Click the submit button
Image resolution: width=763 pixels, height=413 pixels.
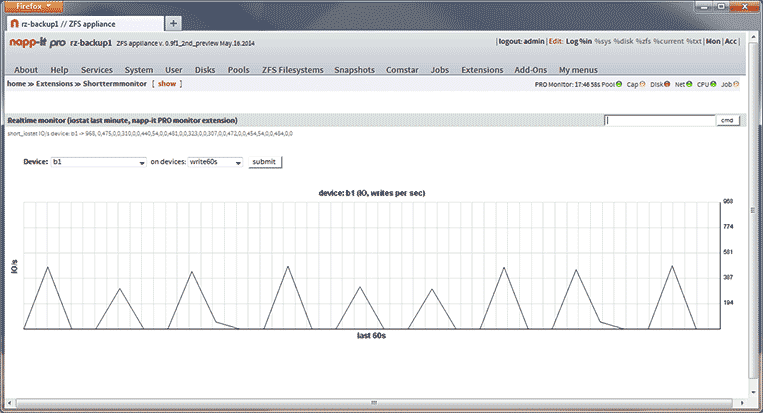click(x=265, y=162)
